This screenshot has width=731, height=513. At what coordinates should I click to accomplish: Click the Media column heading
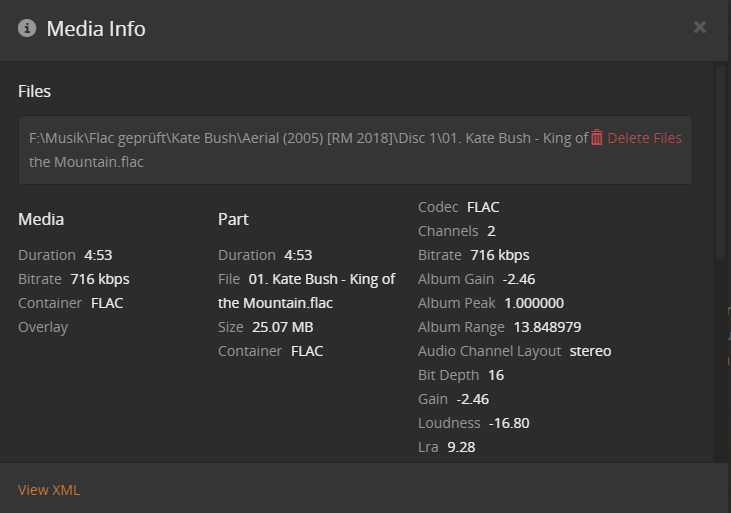click(41, 219)
